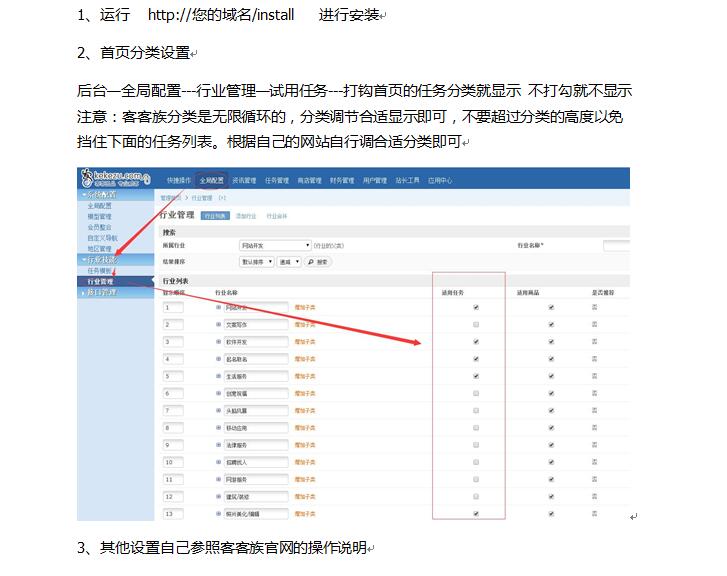Screen dimensions: 727x576
Task: Expand sub-categories icon in row 13
Action: pyautogui.click(x=218, y=513)
